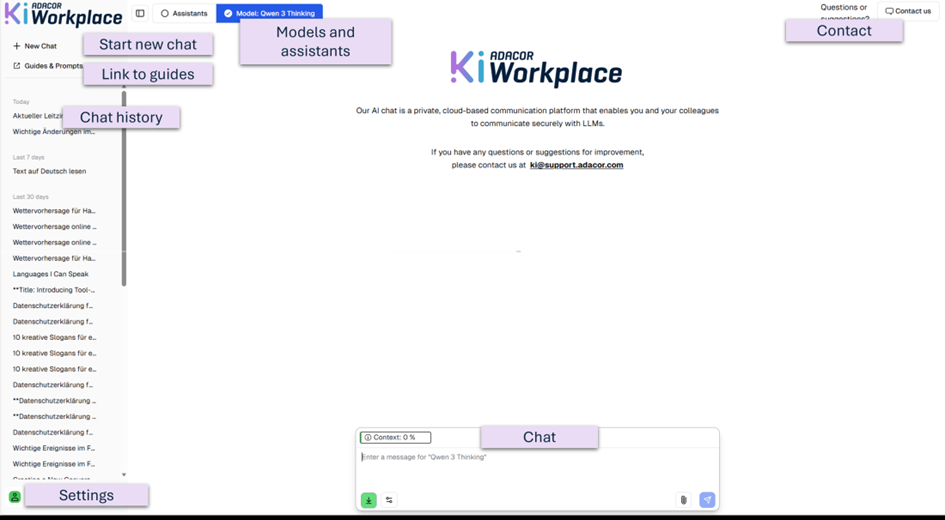Open the green user profile icon
The image size is (945, 520).
pyautogui.click(x=15, y=497)
